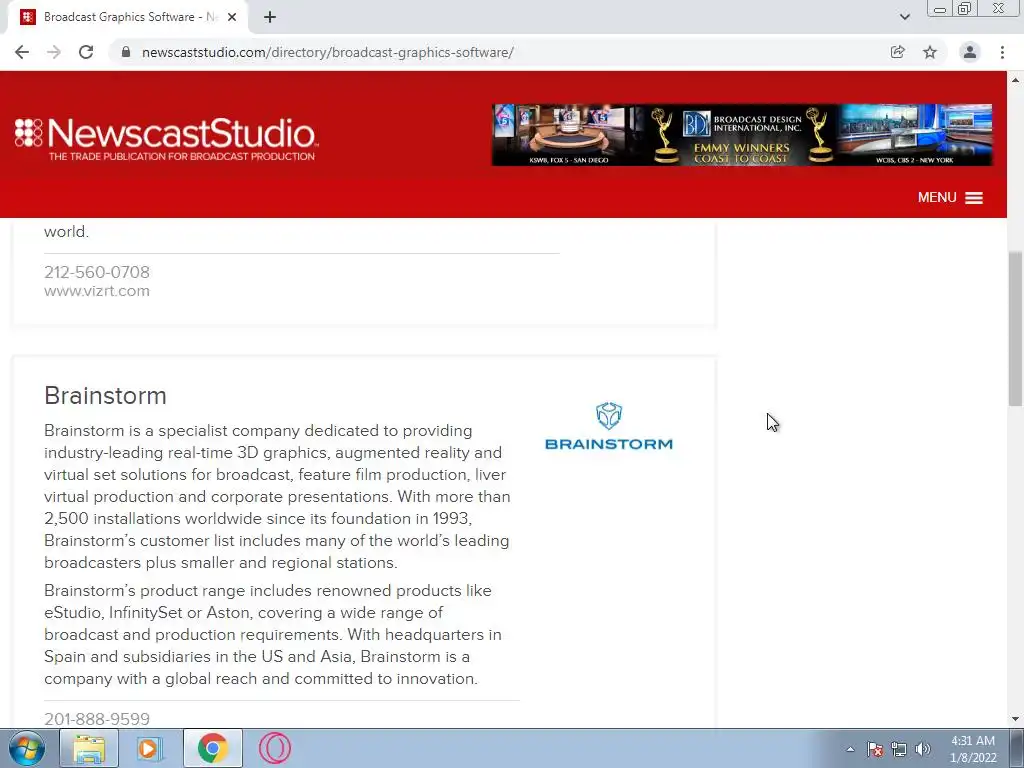This screenshot has width=1024, height=768.
Task: Open Chrome's three-dot menu
Action: 1002,52
